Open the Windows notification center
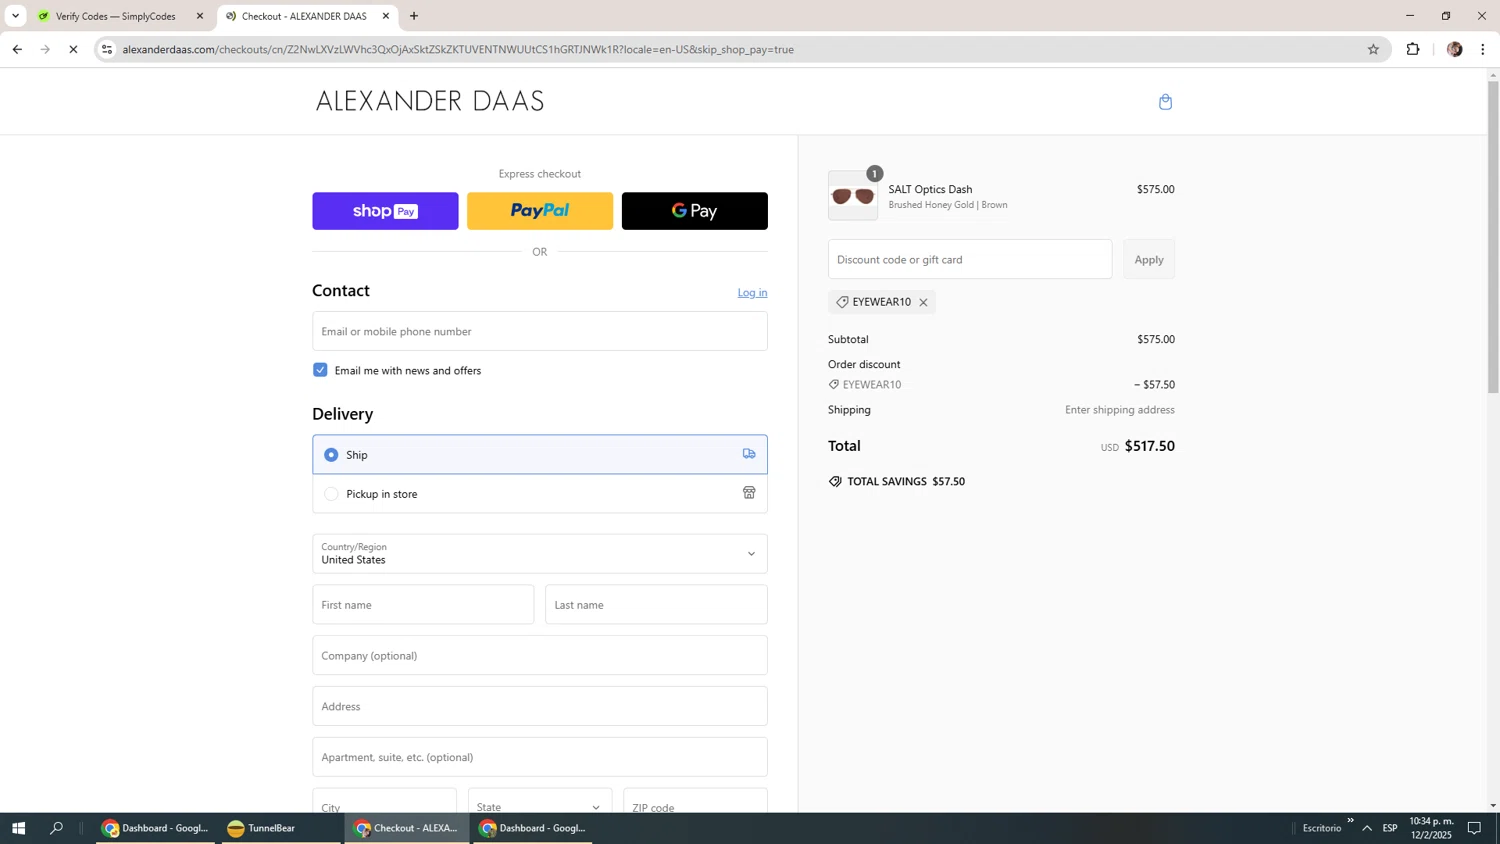 pyautogui.click(x=1474, y=828)
